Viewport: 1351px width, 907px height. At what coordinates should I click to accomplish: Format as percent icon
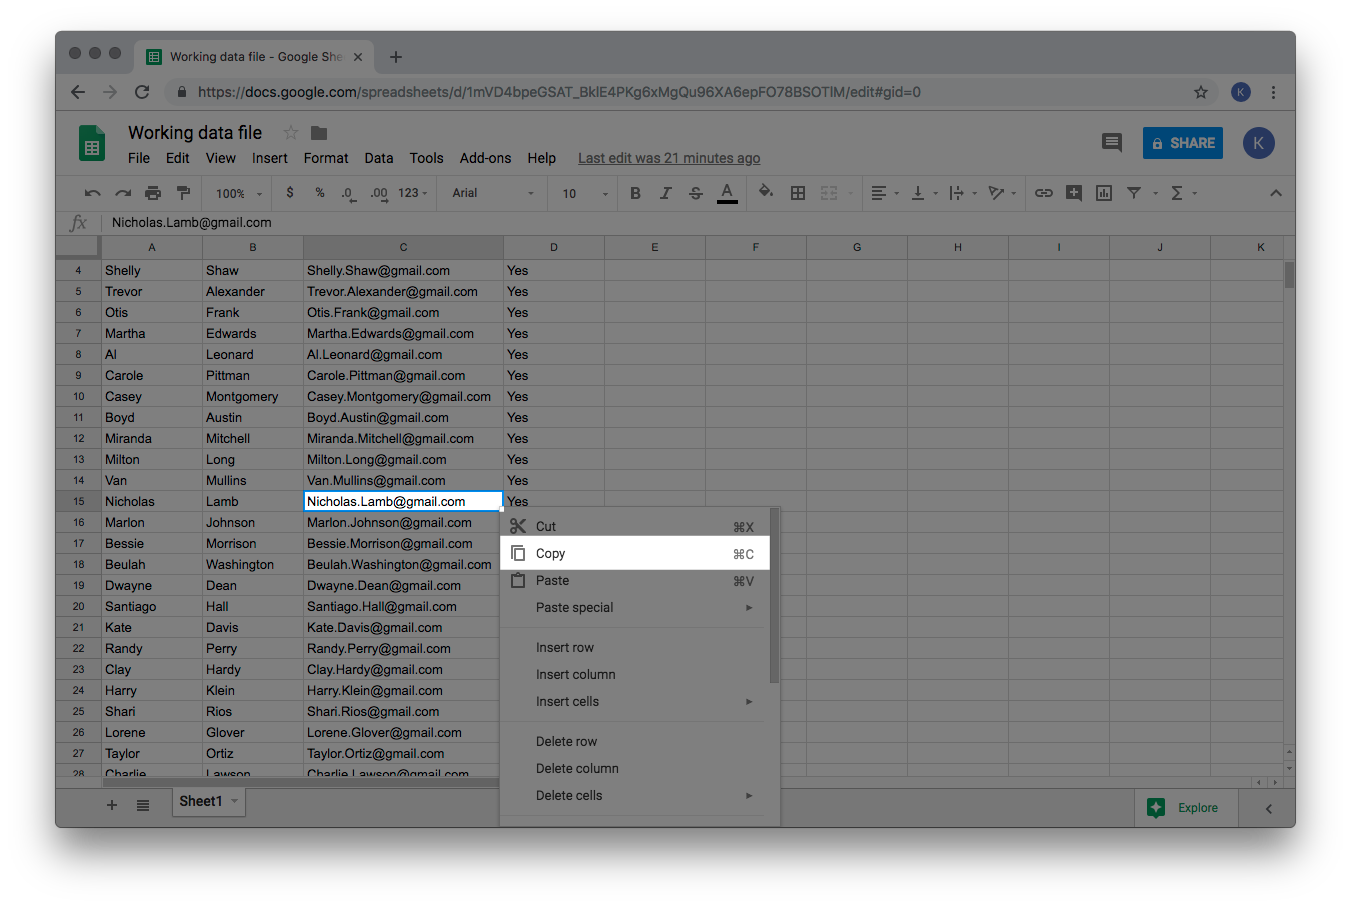click(320, 193)
